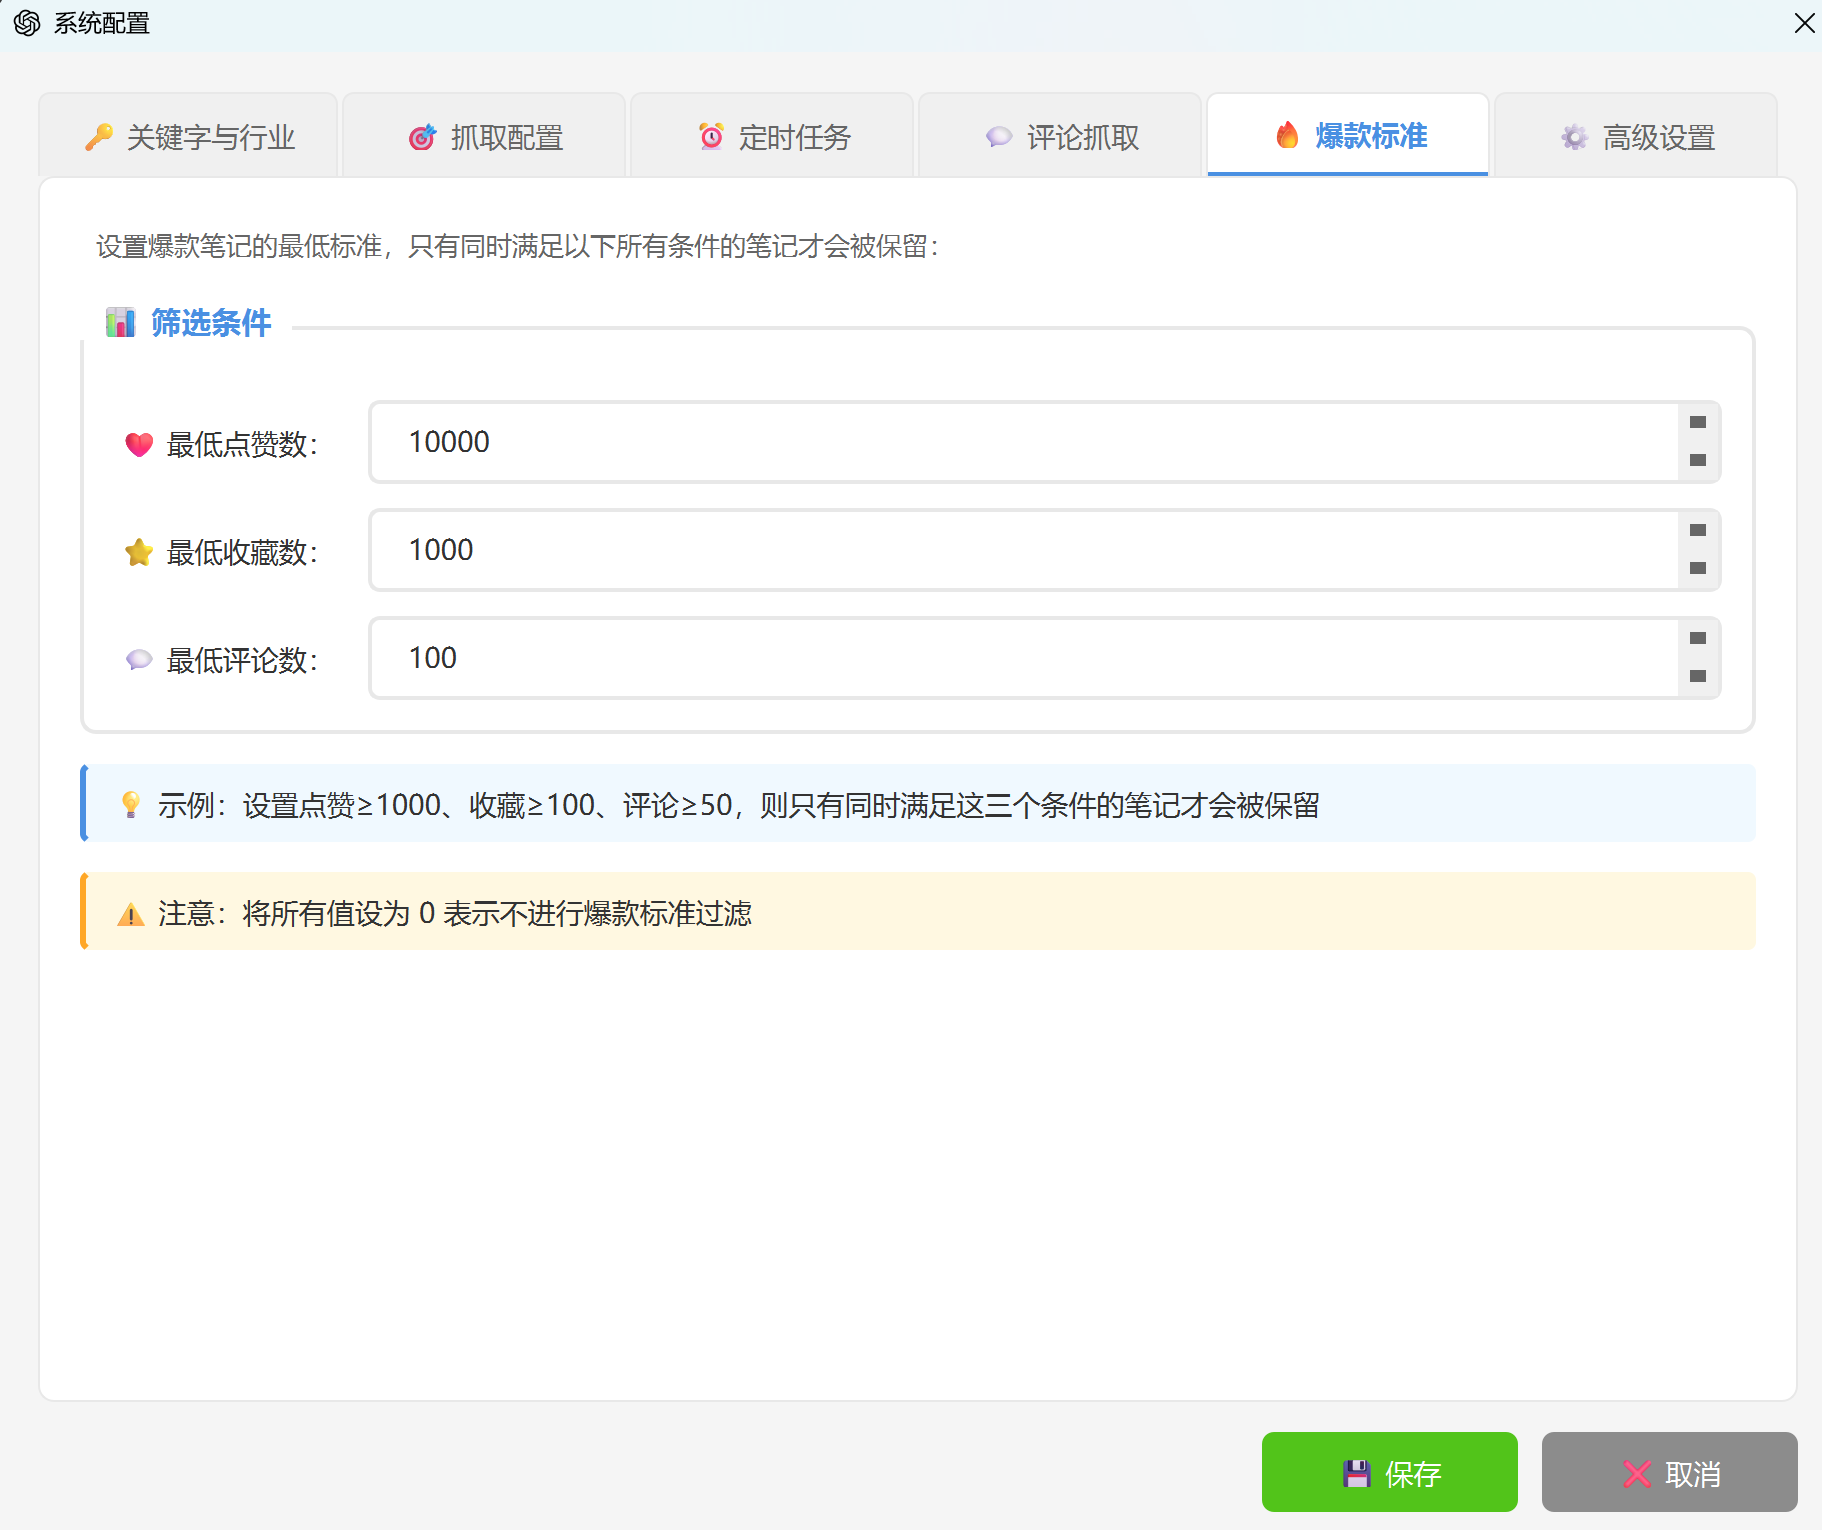
Task: Open the 高级设置 tab
Action: (1637, 137)
